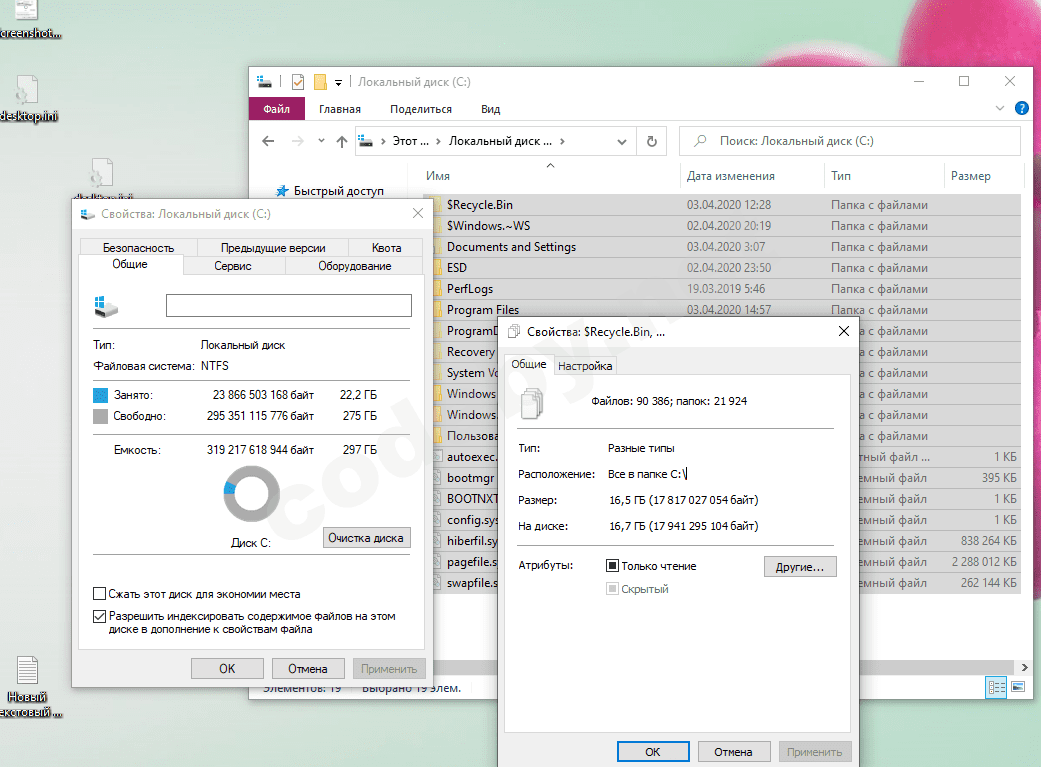
Task: Navigate up one folder level arrow
Action: click(x=342, y=141)
